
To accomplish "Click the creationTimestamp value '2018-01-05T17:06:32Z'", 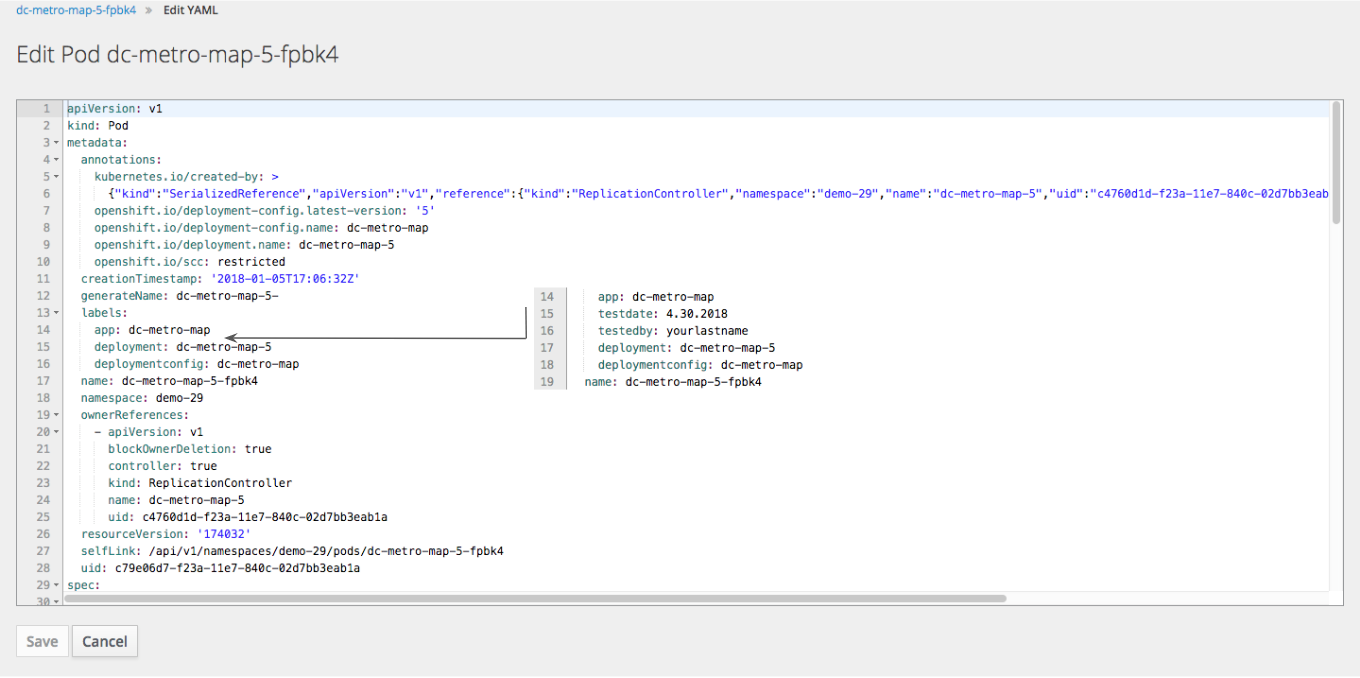I will (x=284, y=279).
